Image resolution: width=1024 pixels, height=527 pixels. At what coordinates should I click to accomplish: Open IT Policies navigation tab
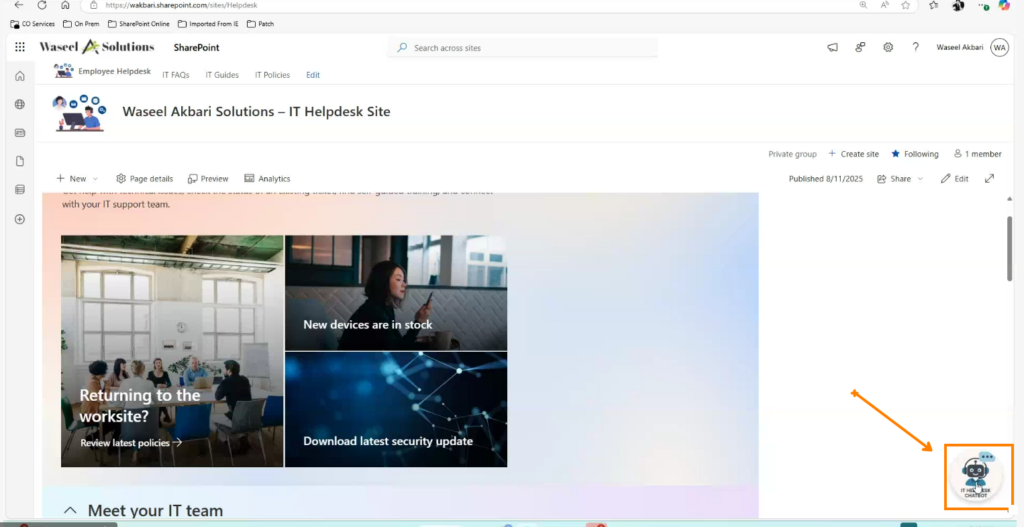coord(272,75)
